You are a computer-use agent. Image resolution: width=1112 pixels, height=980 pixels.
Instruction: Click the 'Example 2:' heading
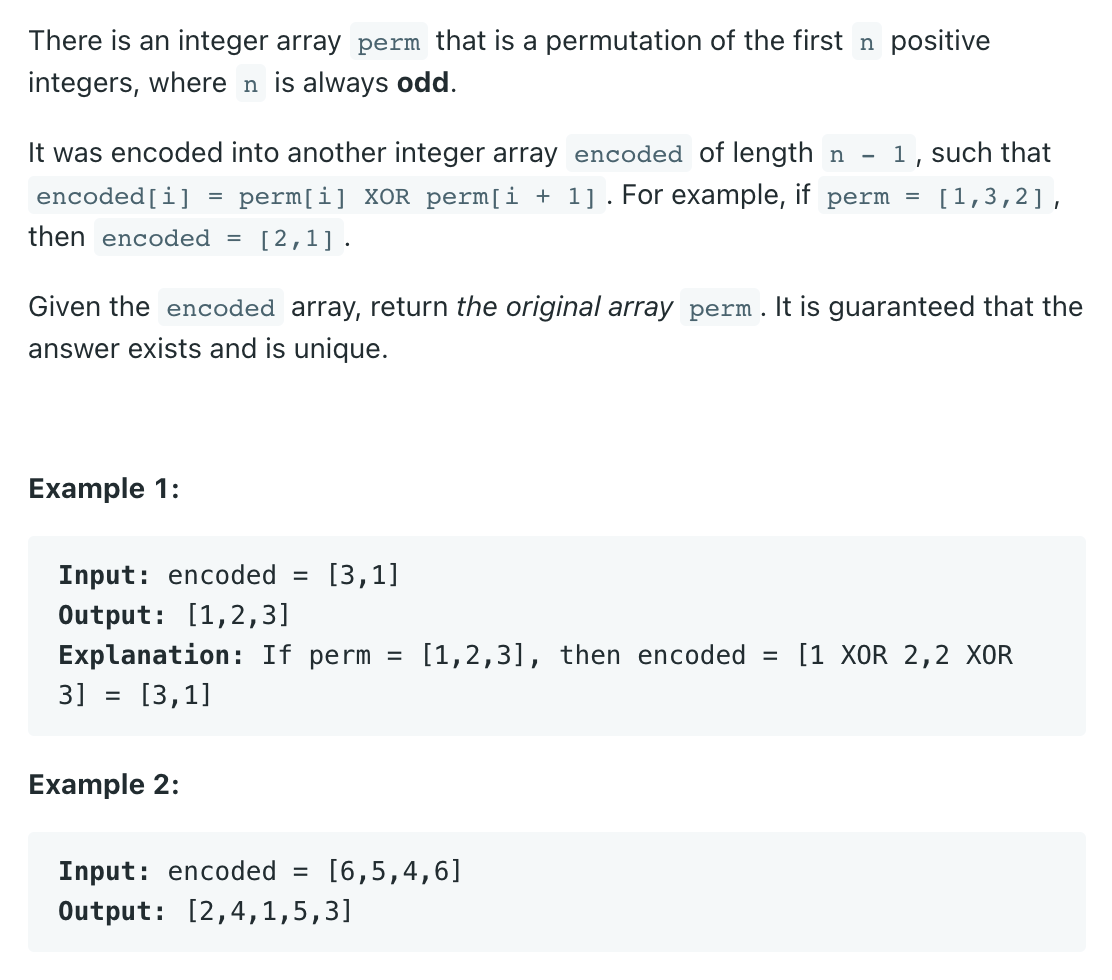pyautogui.click(x=104, y=784)
